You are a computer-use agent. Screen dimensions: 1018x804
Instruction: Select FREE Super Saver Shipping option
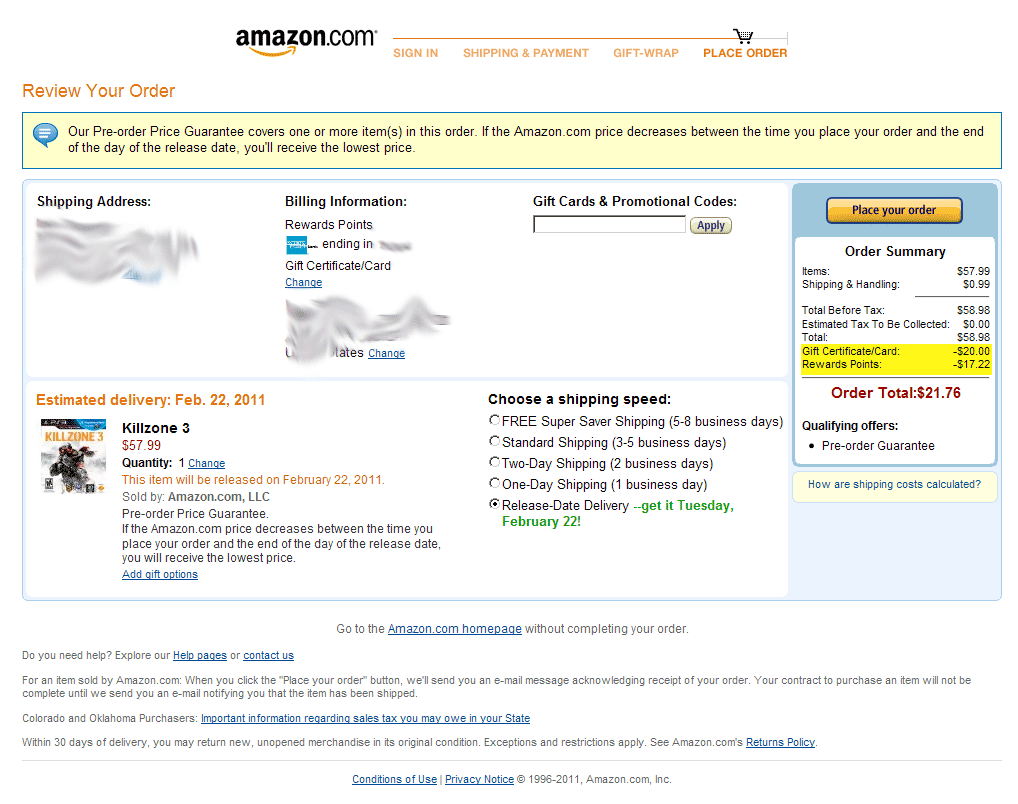click(495, 421)
